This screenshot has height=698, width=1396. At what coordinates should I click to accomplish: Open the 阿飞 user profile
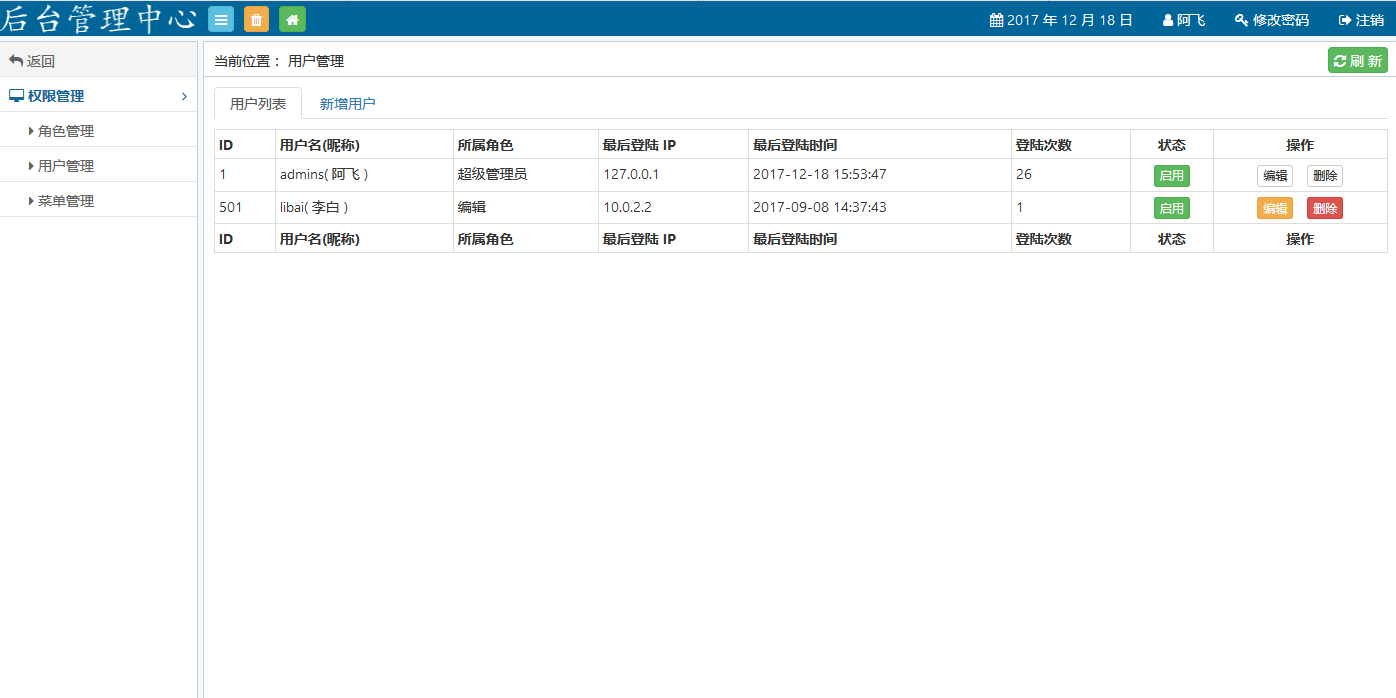(x=1184, y=20)
